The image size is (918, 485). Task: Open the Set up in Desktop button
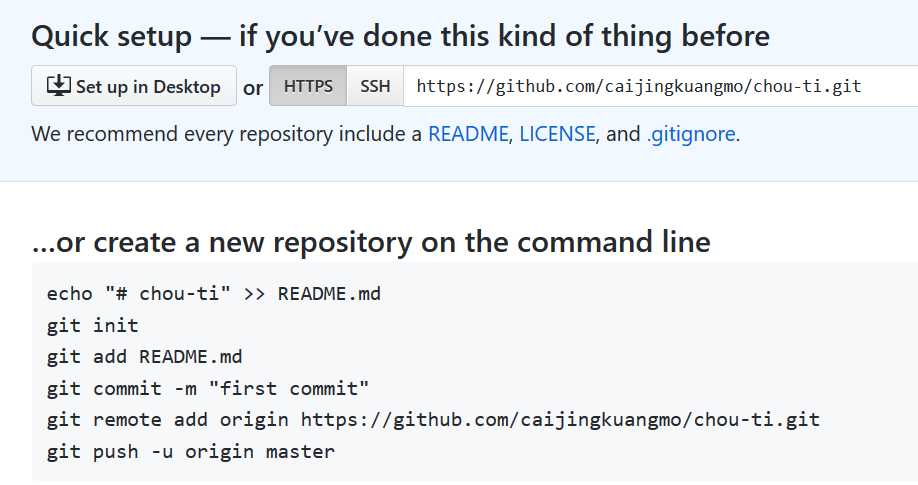click(x=133, y=86)
